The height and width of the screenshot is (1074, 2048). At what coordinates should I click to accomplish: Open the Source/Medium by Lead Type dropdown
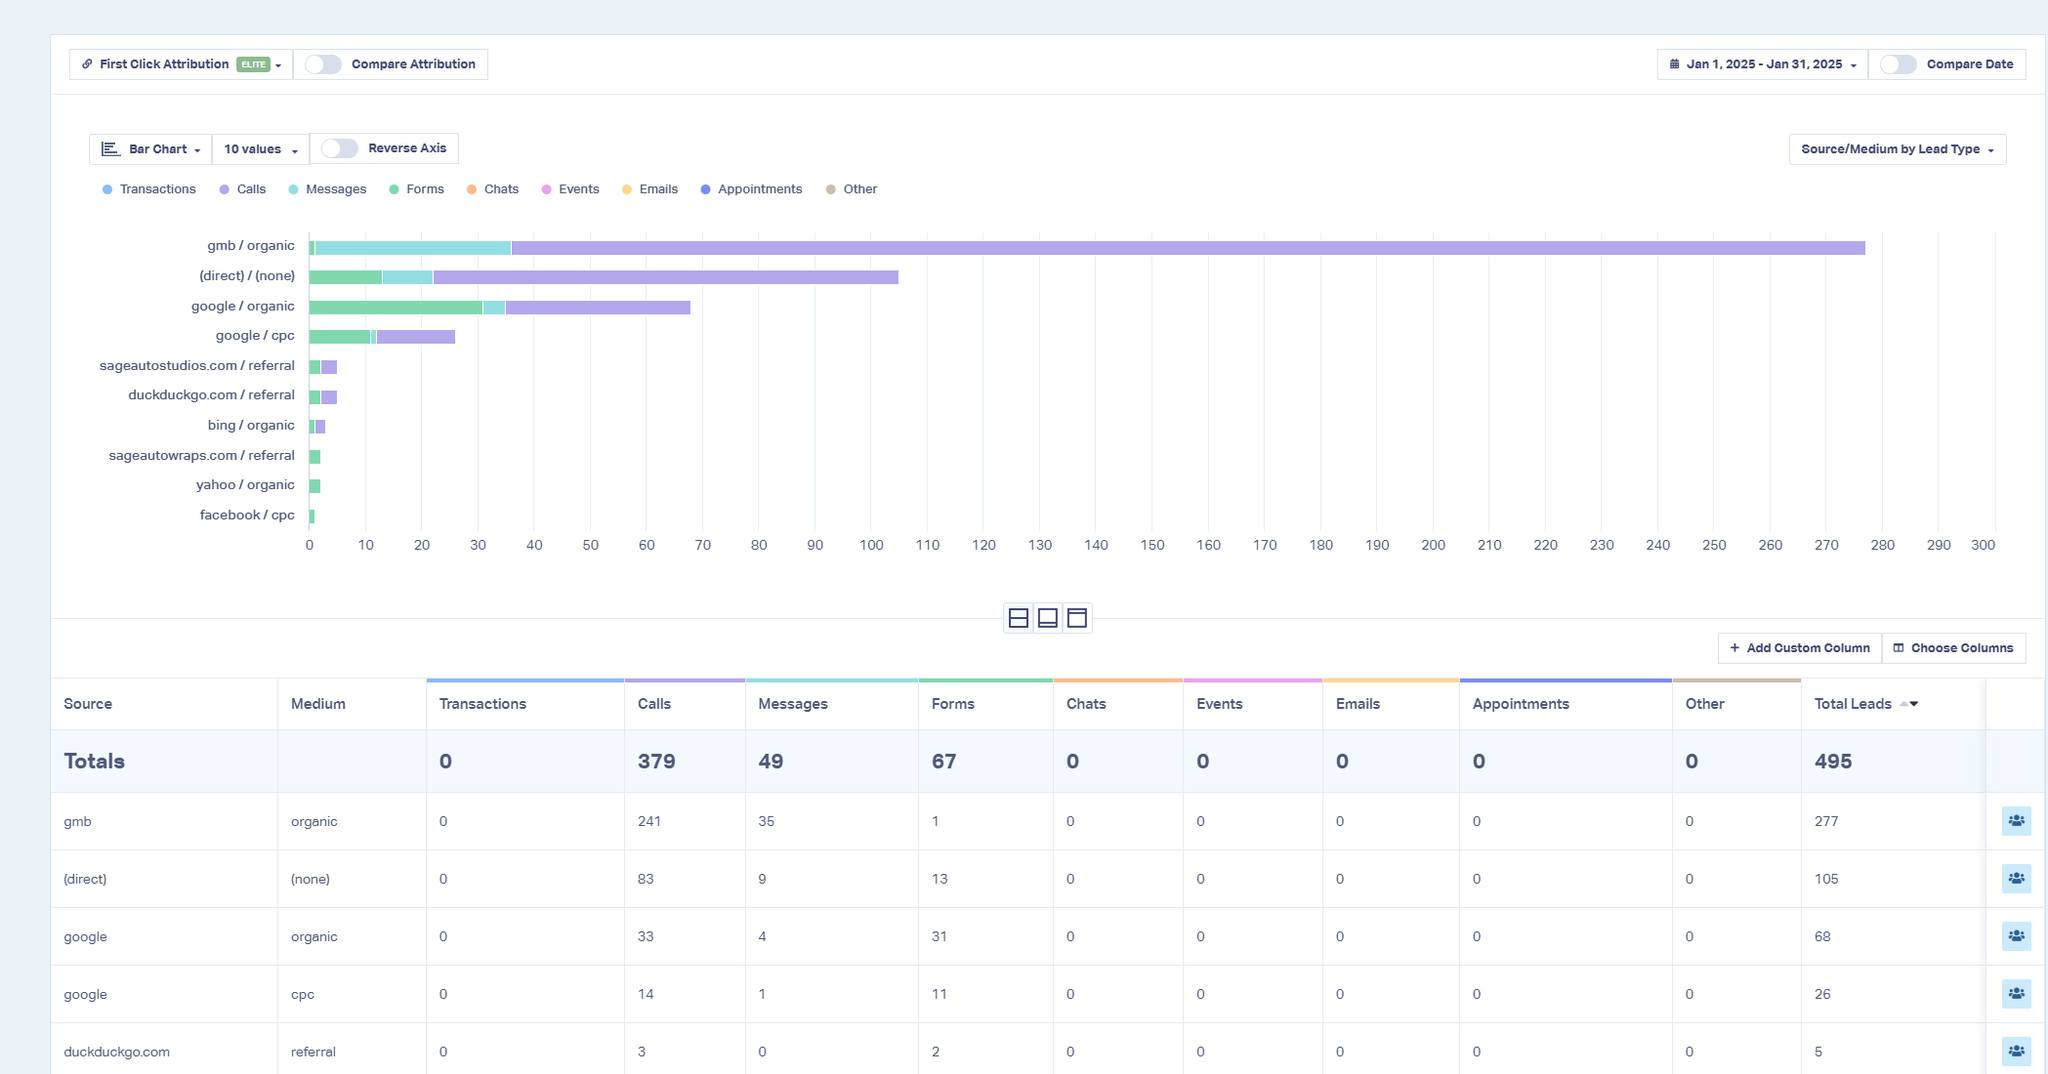(1897, 149)
